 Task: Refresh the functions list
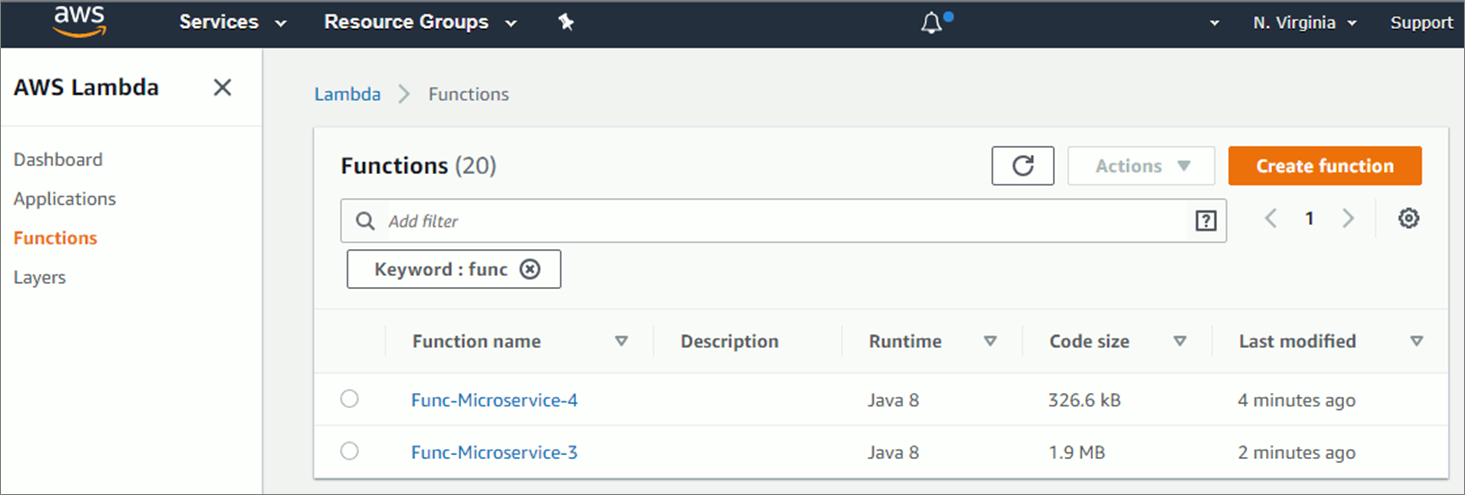1022,166
